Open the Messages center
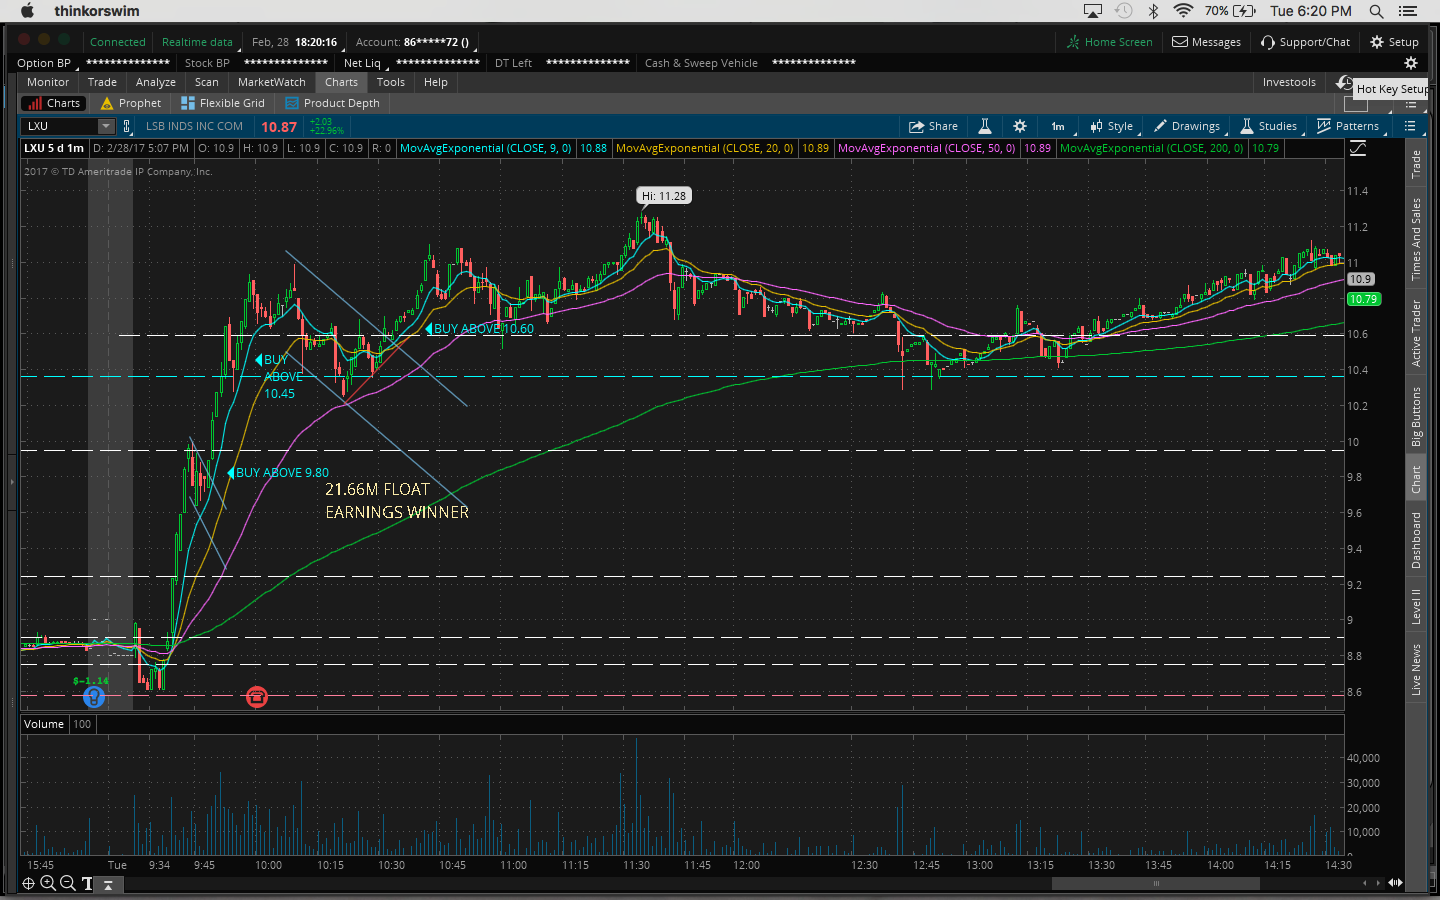This screenshot has width=1440, height=900. tap(1206, 42)
